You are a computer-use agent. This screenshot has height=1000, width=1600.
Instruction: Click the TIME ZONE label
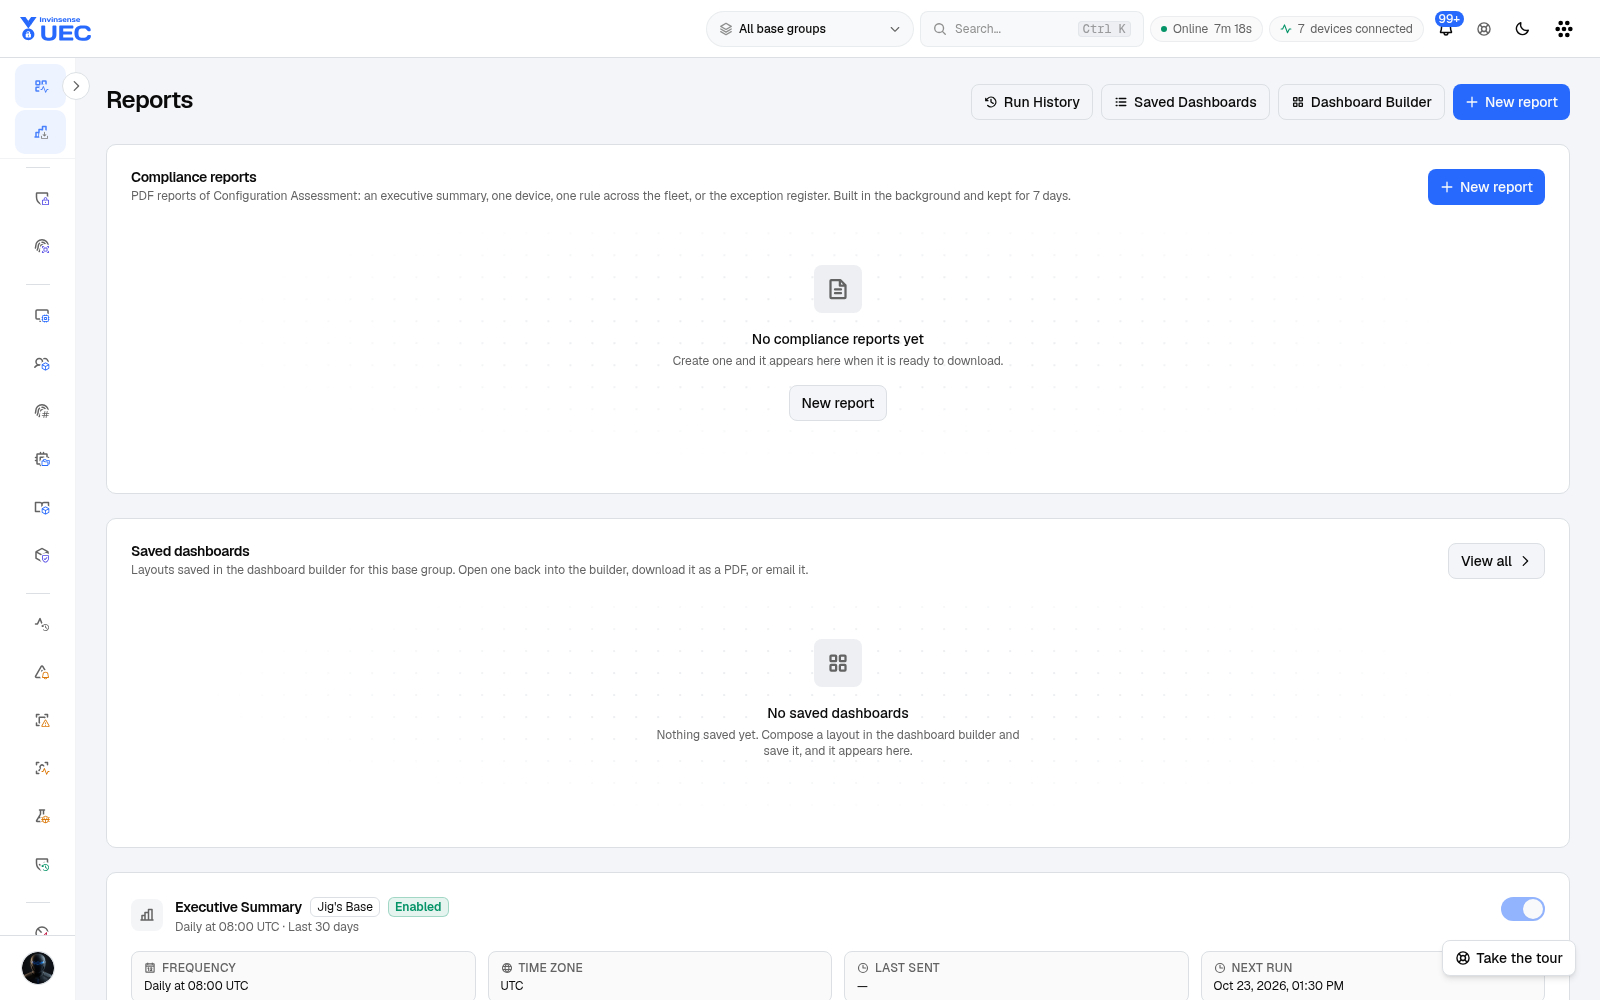coord(550,968)
